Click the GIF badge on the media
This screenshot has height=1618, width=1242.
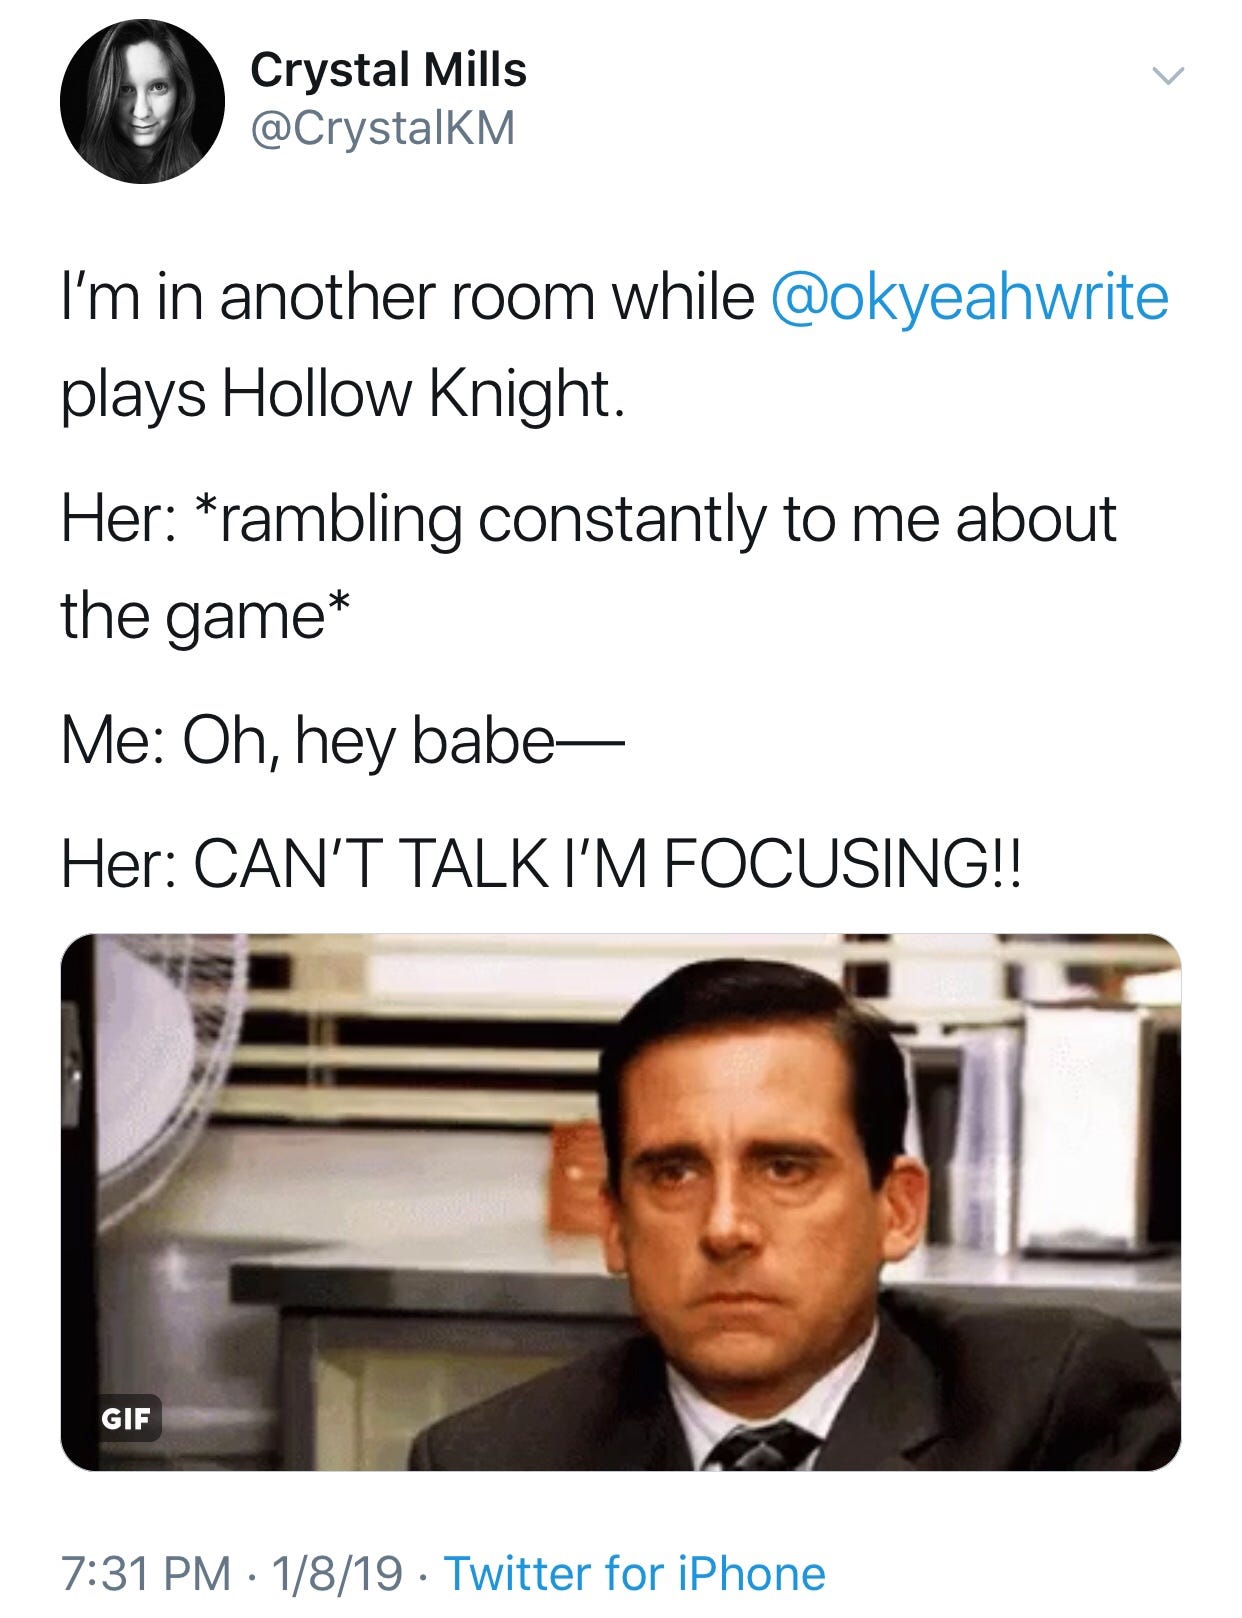pyautogui.click(x=127, y=1417)
